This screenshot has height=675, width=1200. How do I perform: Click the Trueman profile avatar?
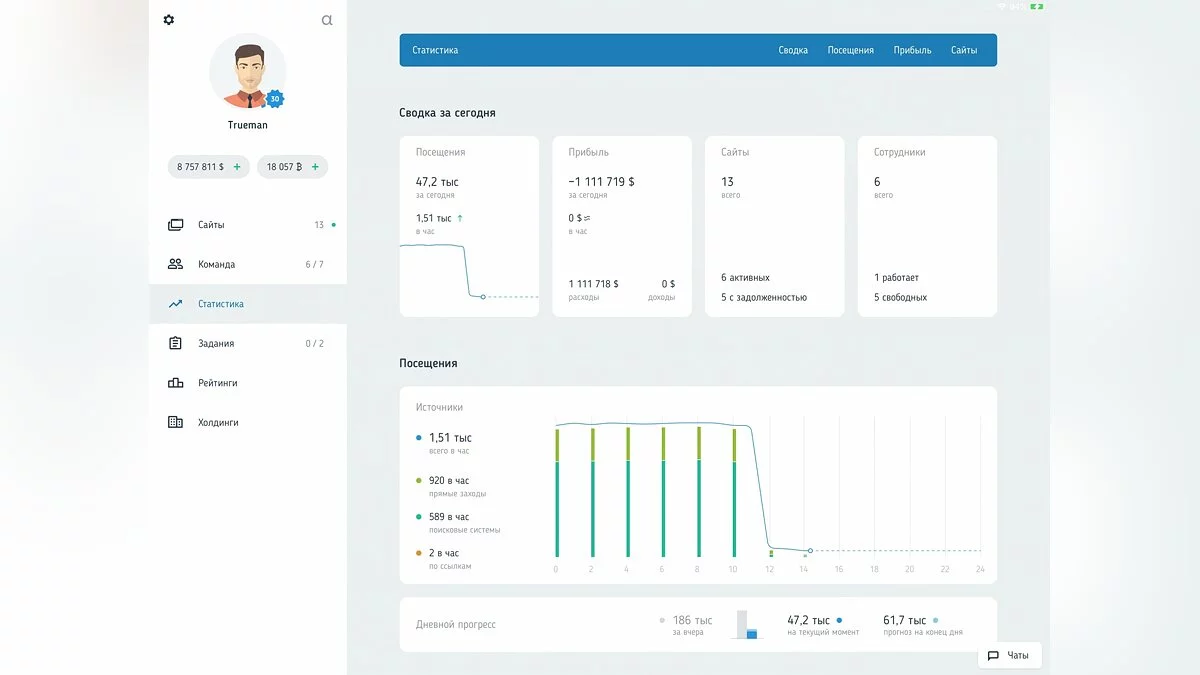pos(247,72)
